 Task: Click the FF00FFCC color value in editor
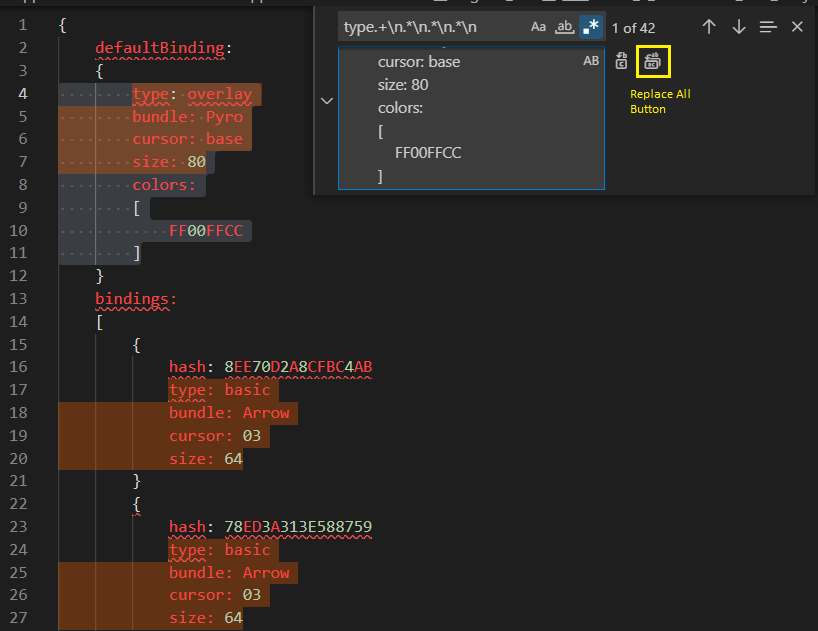coord(206,231)
